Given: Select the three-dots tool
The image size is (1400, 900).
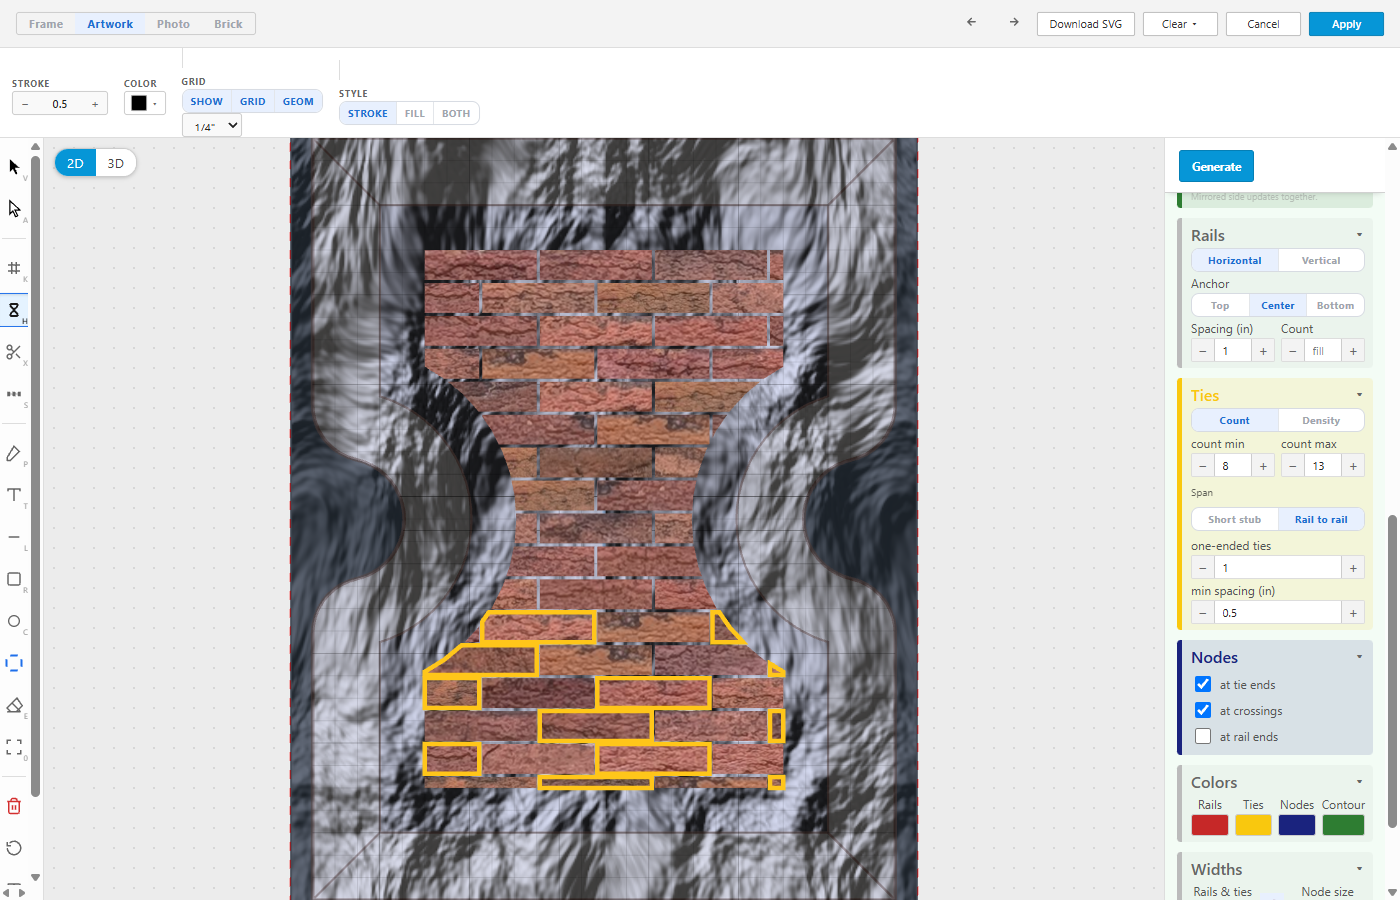Looking at the screenshot, I should [x=14, y=394].
